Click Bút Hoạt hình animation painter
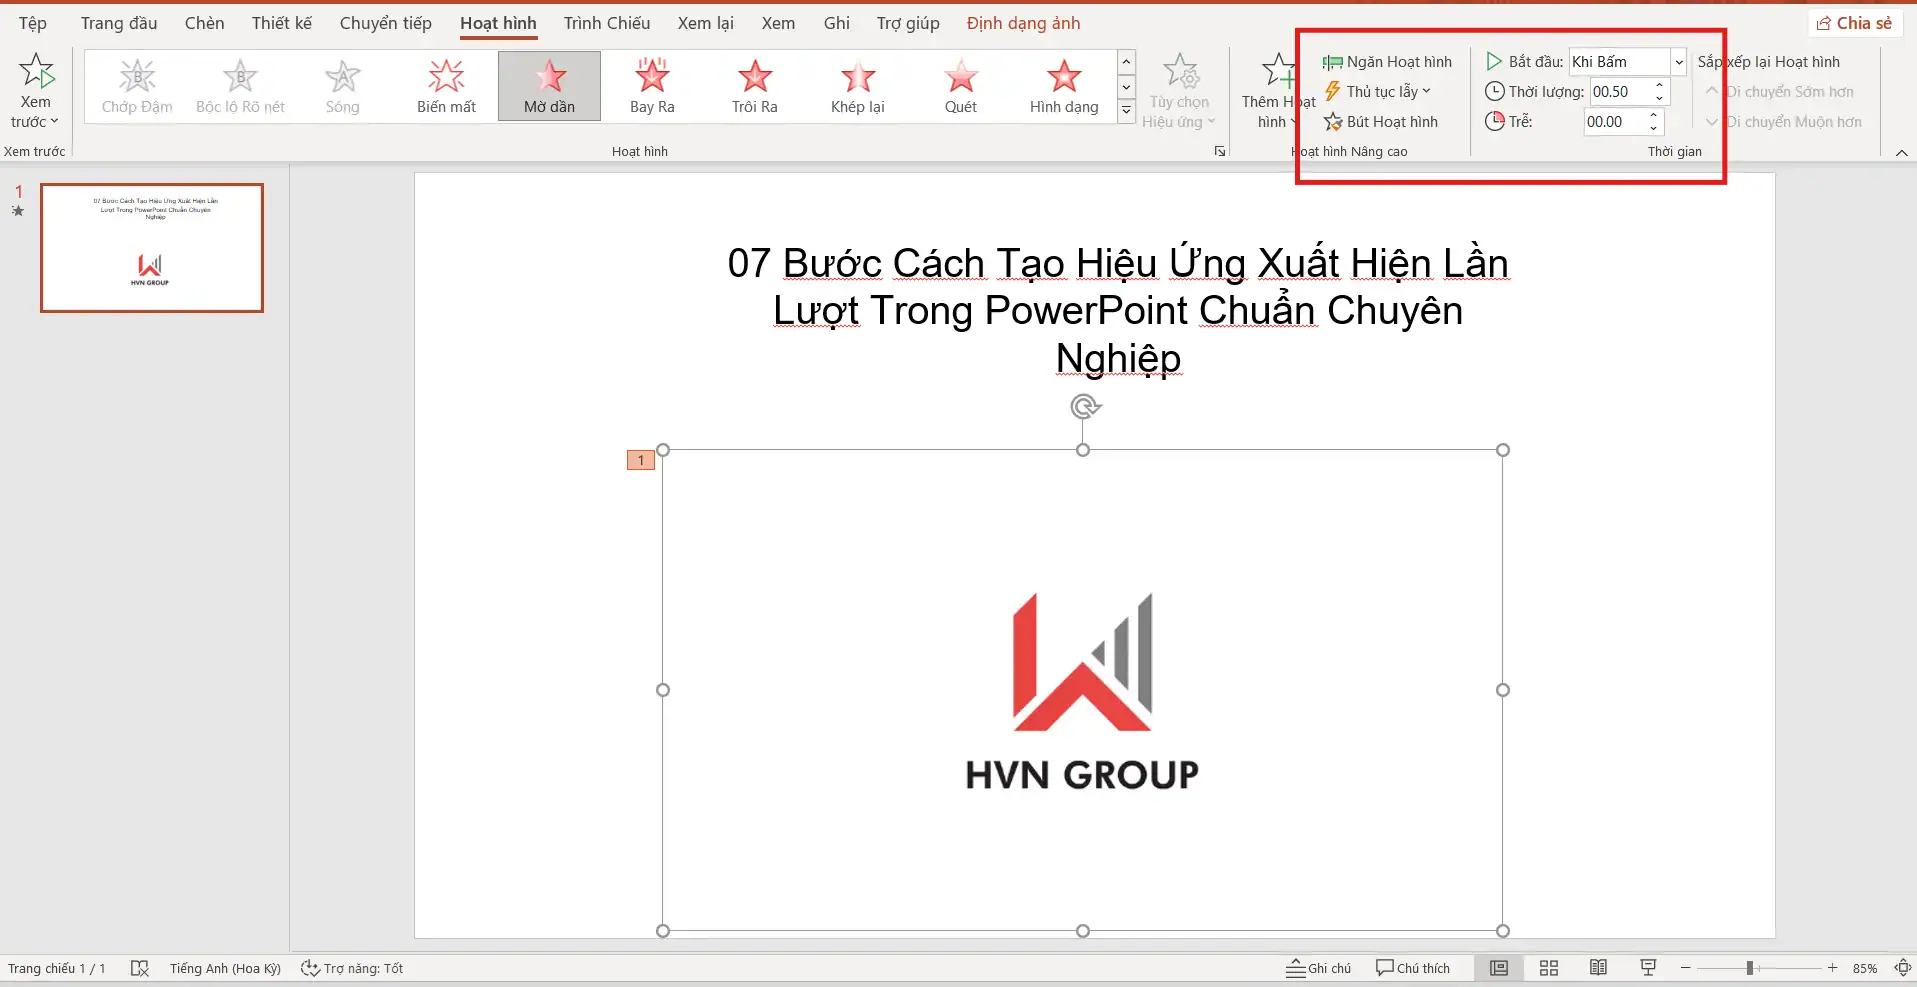1917x987 pixels. pos(1381,122)
